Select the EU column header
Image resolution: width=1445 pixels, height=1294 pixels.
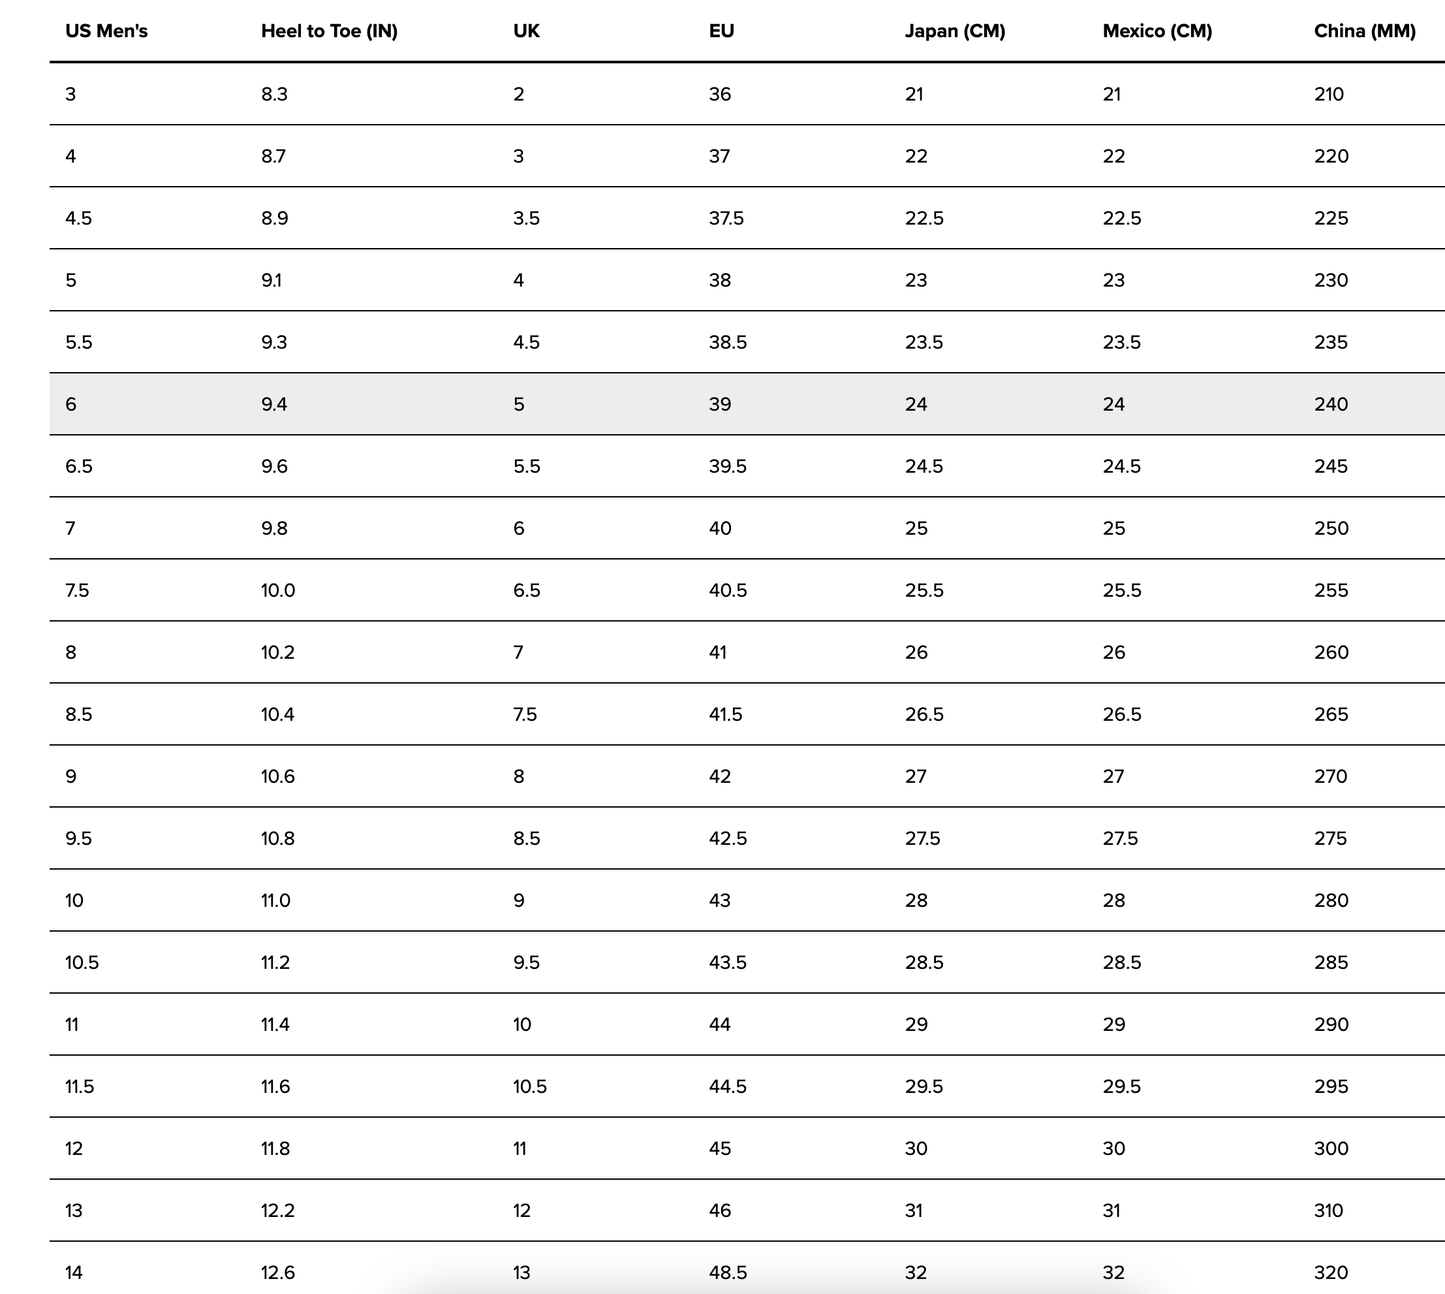click(721, 31)
